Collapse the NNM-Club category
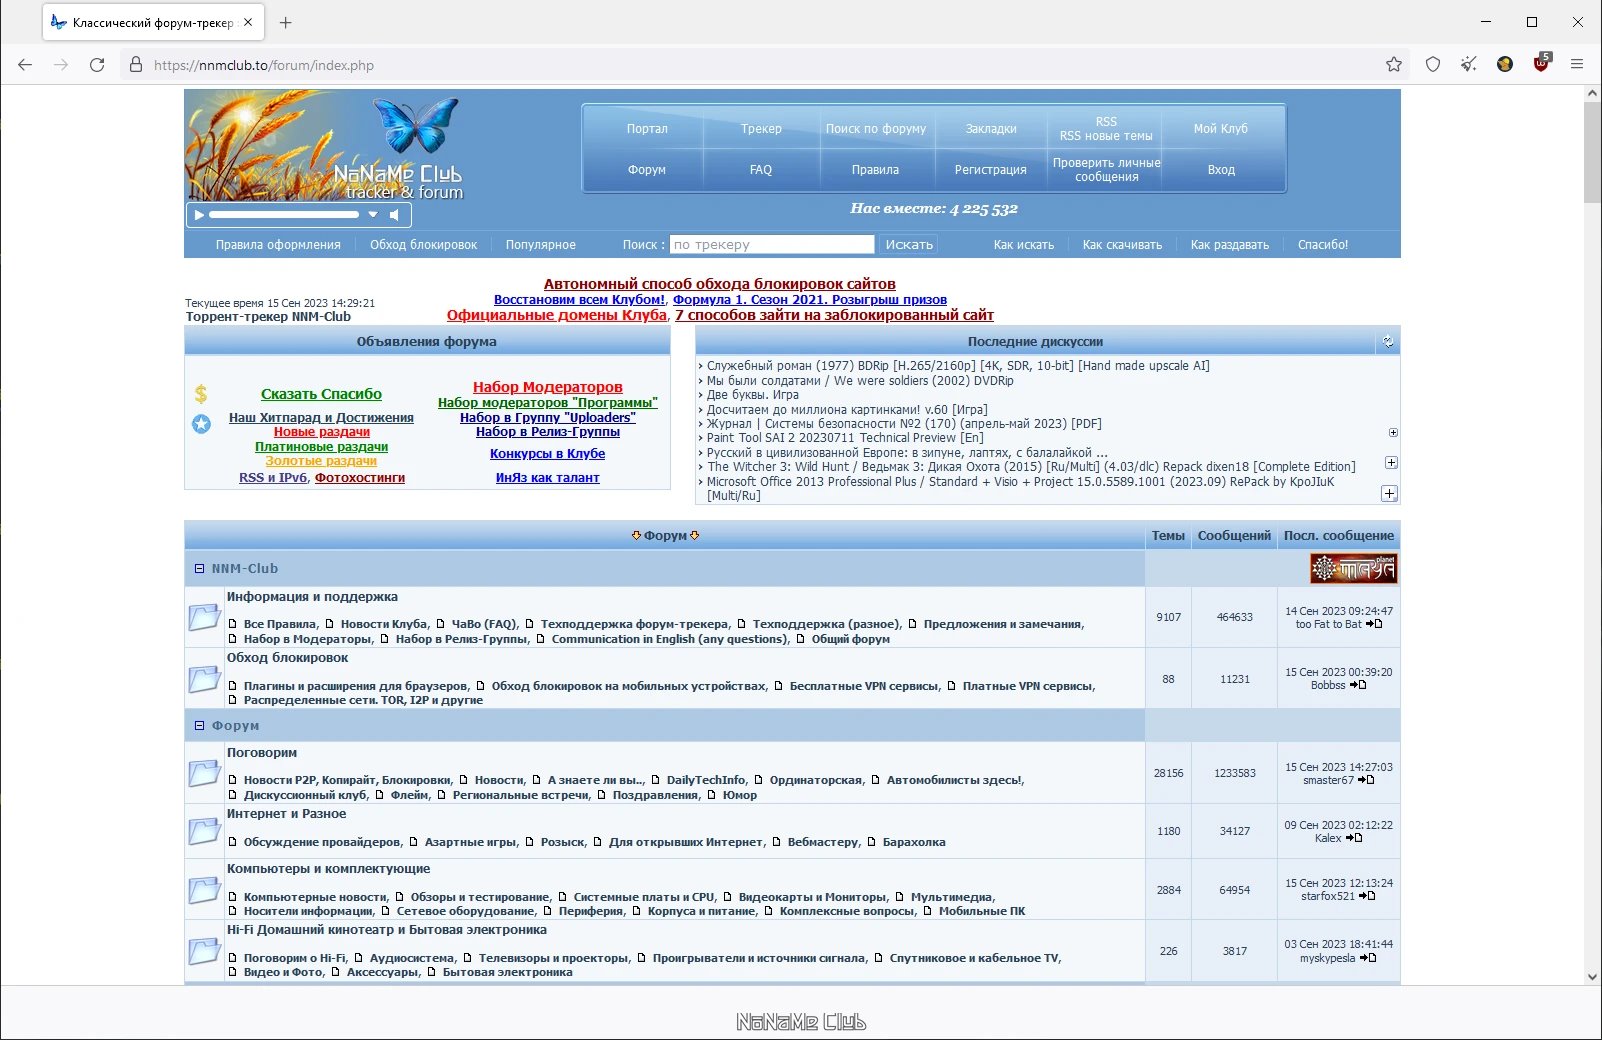The width and height of the screenshot is (1602, 1040). [x=199, y=568]
